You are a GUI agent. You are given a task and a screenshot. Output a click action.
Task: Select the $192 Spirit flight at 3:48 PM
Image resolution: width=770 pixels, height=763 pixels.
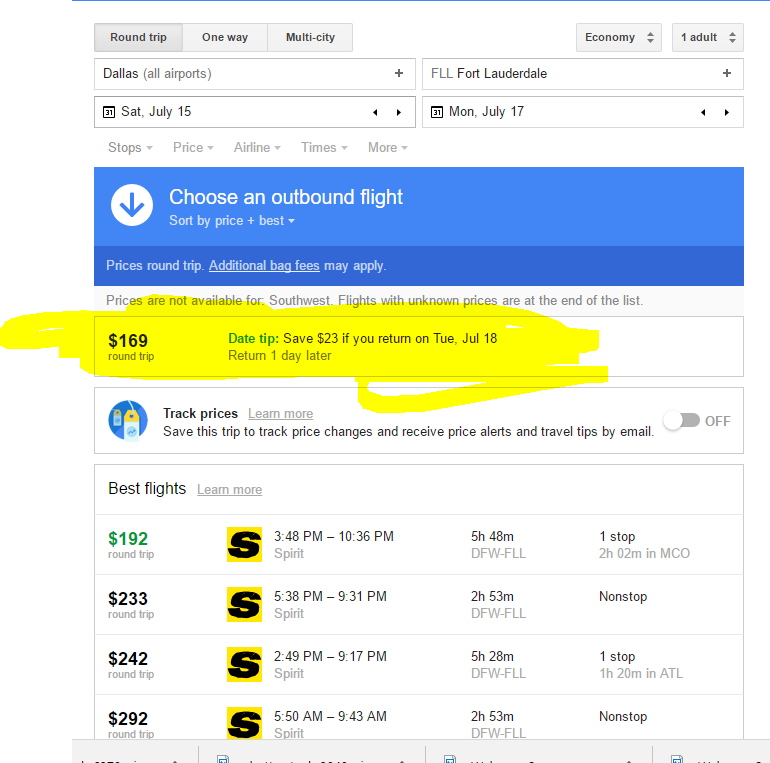coord(419,545)
